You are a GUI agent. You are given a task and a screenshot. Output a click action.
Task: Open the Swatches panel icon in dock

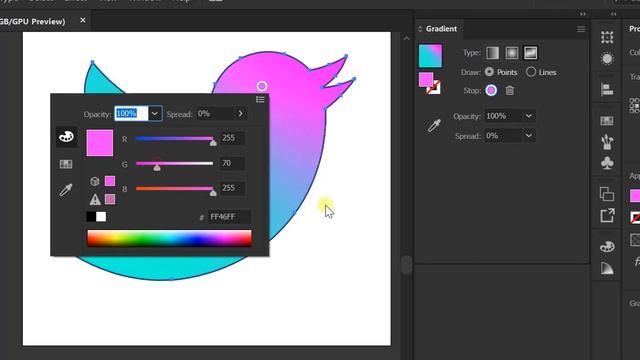607,121
